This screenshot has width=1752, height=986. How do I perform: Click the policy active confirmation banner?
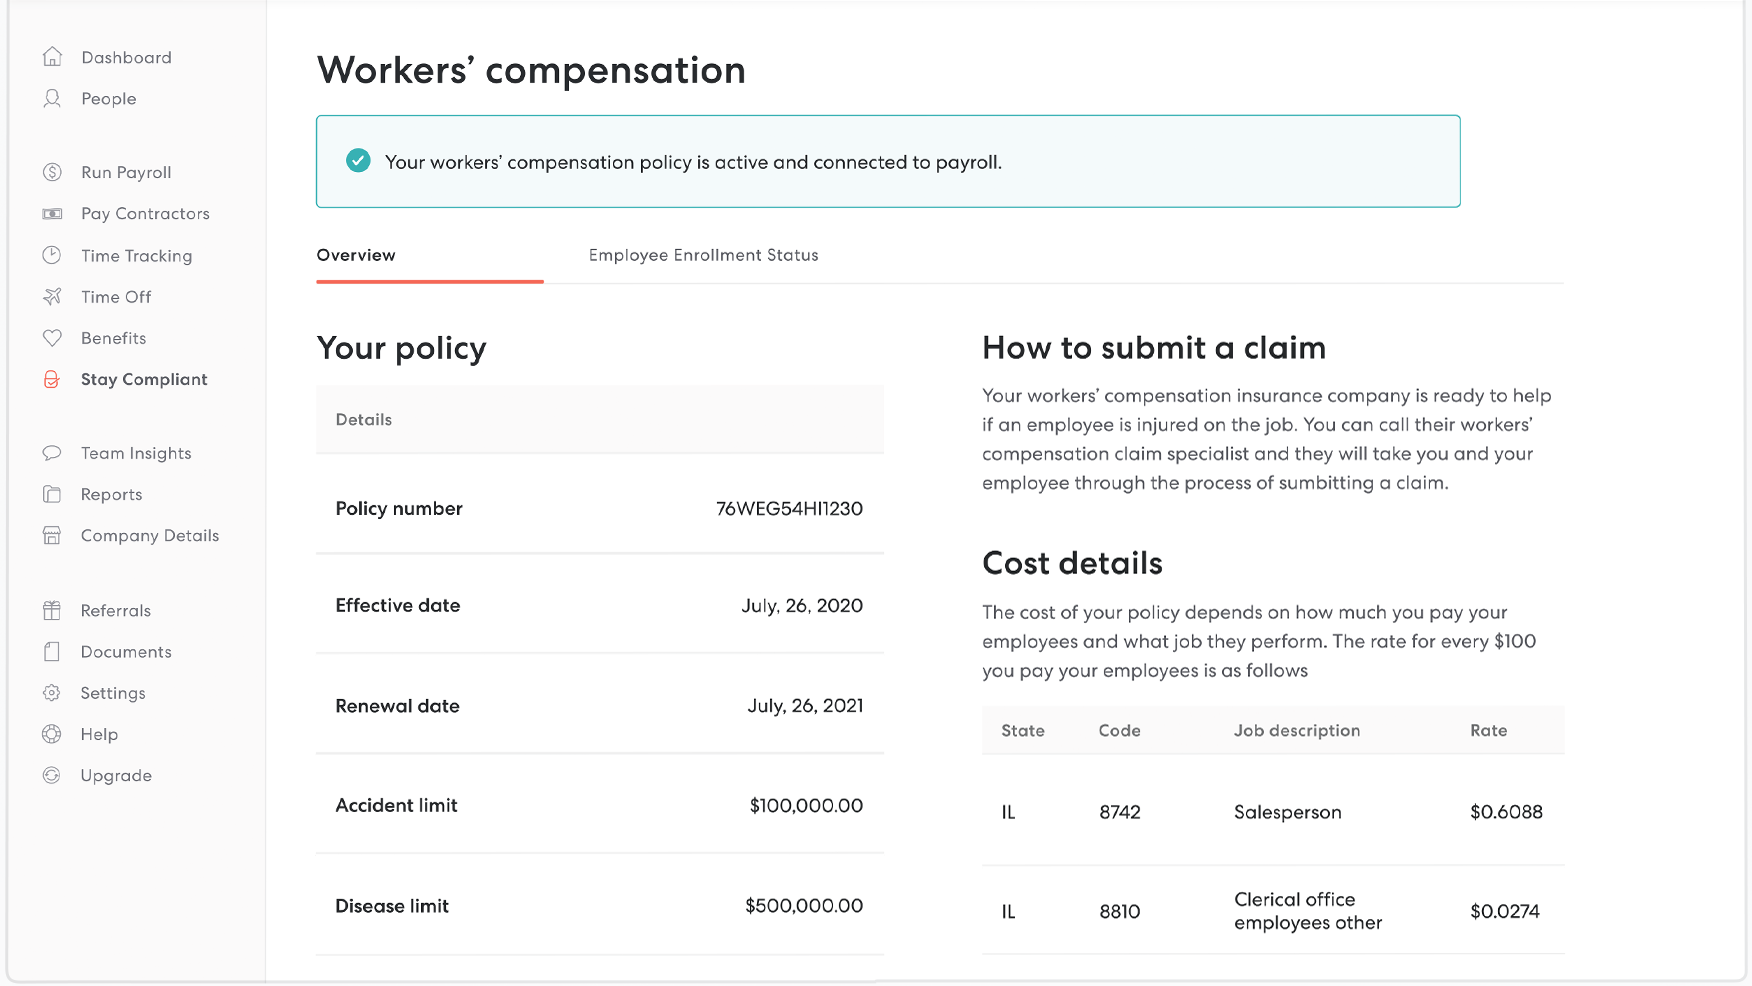click(888, 161)
